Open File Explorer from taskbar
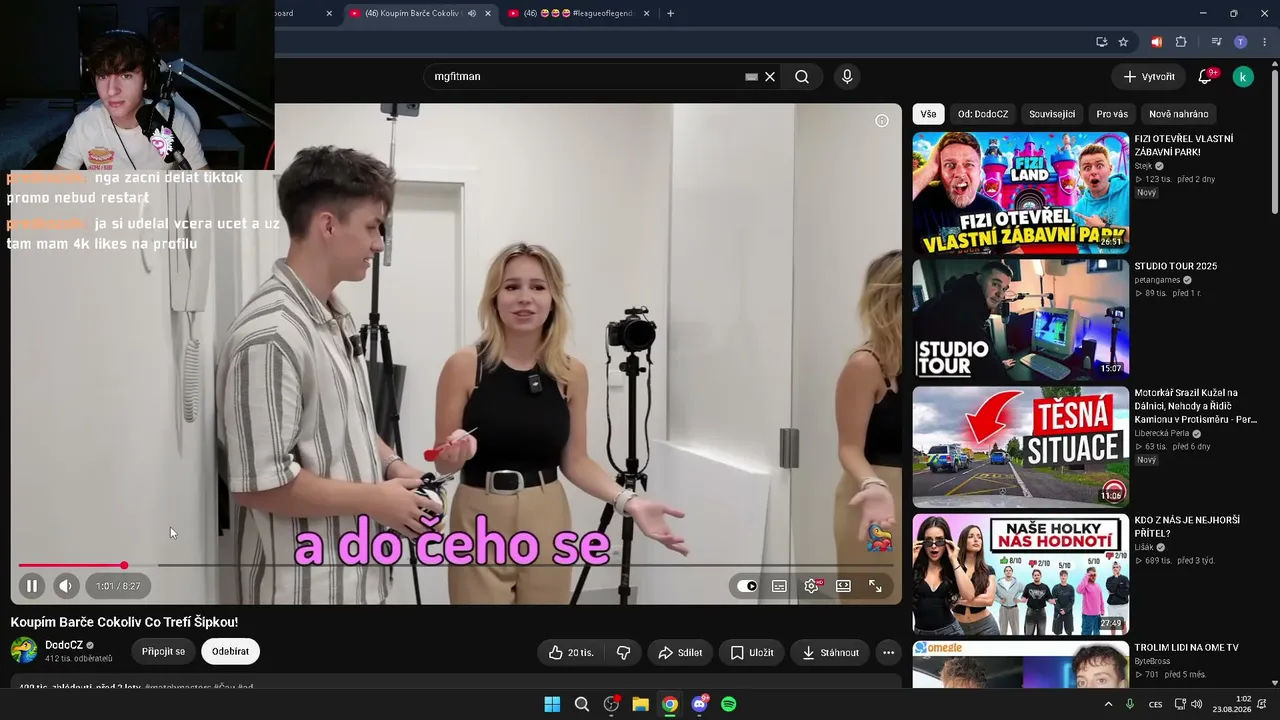The width and height of the screenshot is (1280, 720). (640, 704)
